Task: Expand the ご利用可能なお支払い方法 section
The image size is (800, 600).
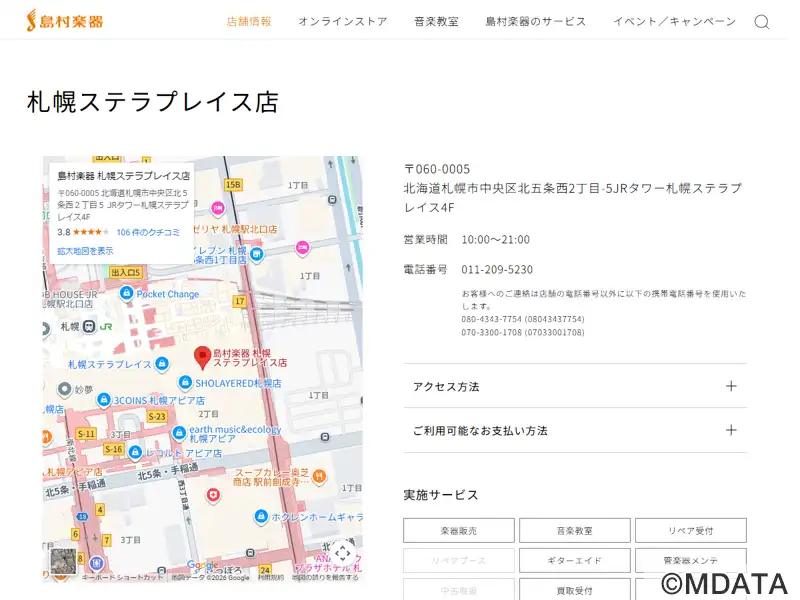Action: (x=575, y=430)
